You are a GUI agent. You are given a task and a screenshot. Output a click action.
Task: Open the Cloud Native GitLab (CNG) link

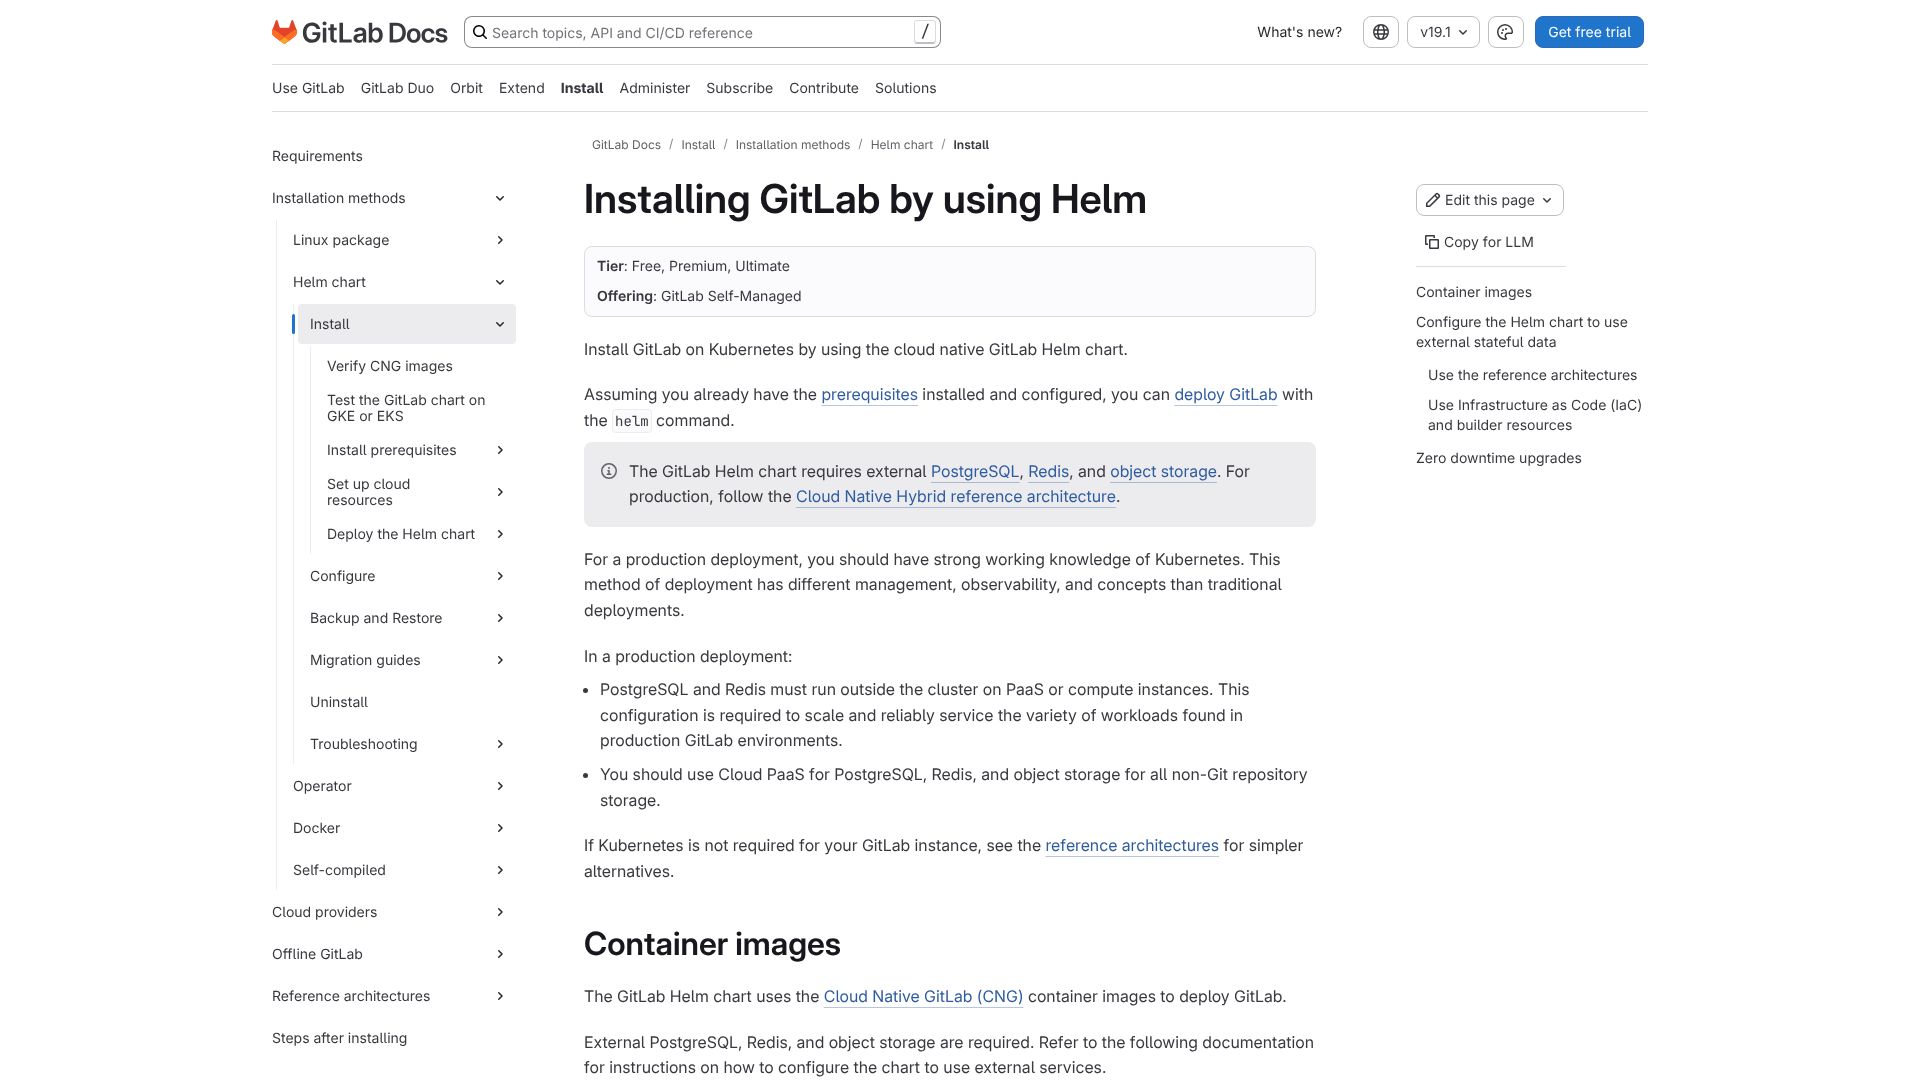[x=923, y=997]
